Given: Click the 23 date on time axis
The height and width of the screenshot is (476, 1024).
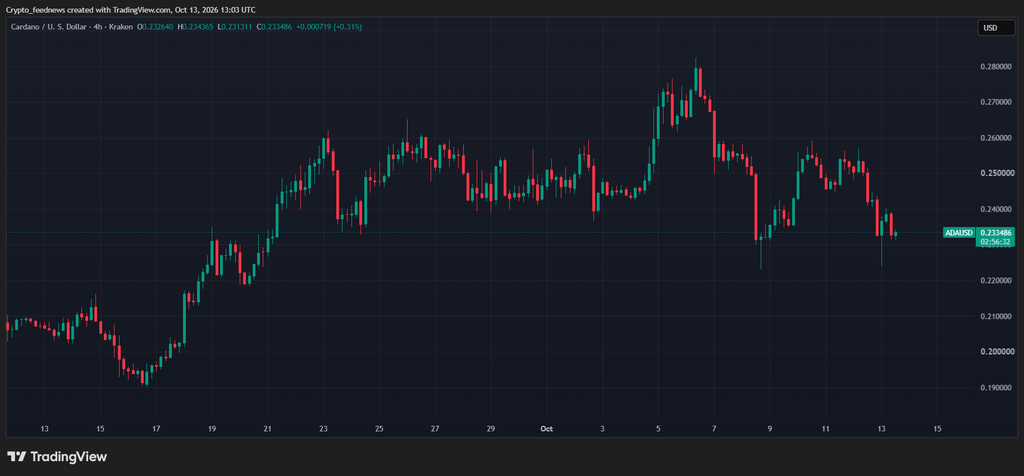Looking at the screenshot, I should [x=323, y=429].
